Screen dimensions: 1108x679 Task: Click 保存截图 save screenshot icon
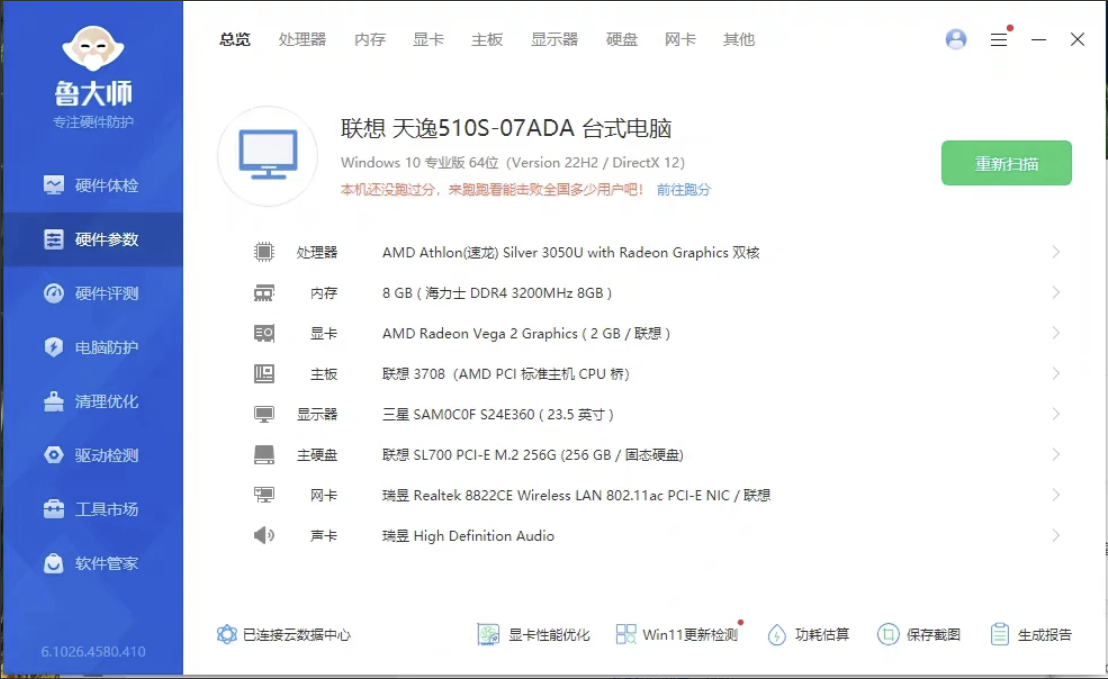(x=888, y=634)
